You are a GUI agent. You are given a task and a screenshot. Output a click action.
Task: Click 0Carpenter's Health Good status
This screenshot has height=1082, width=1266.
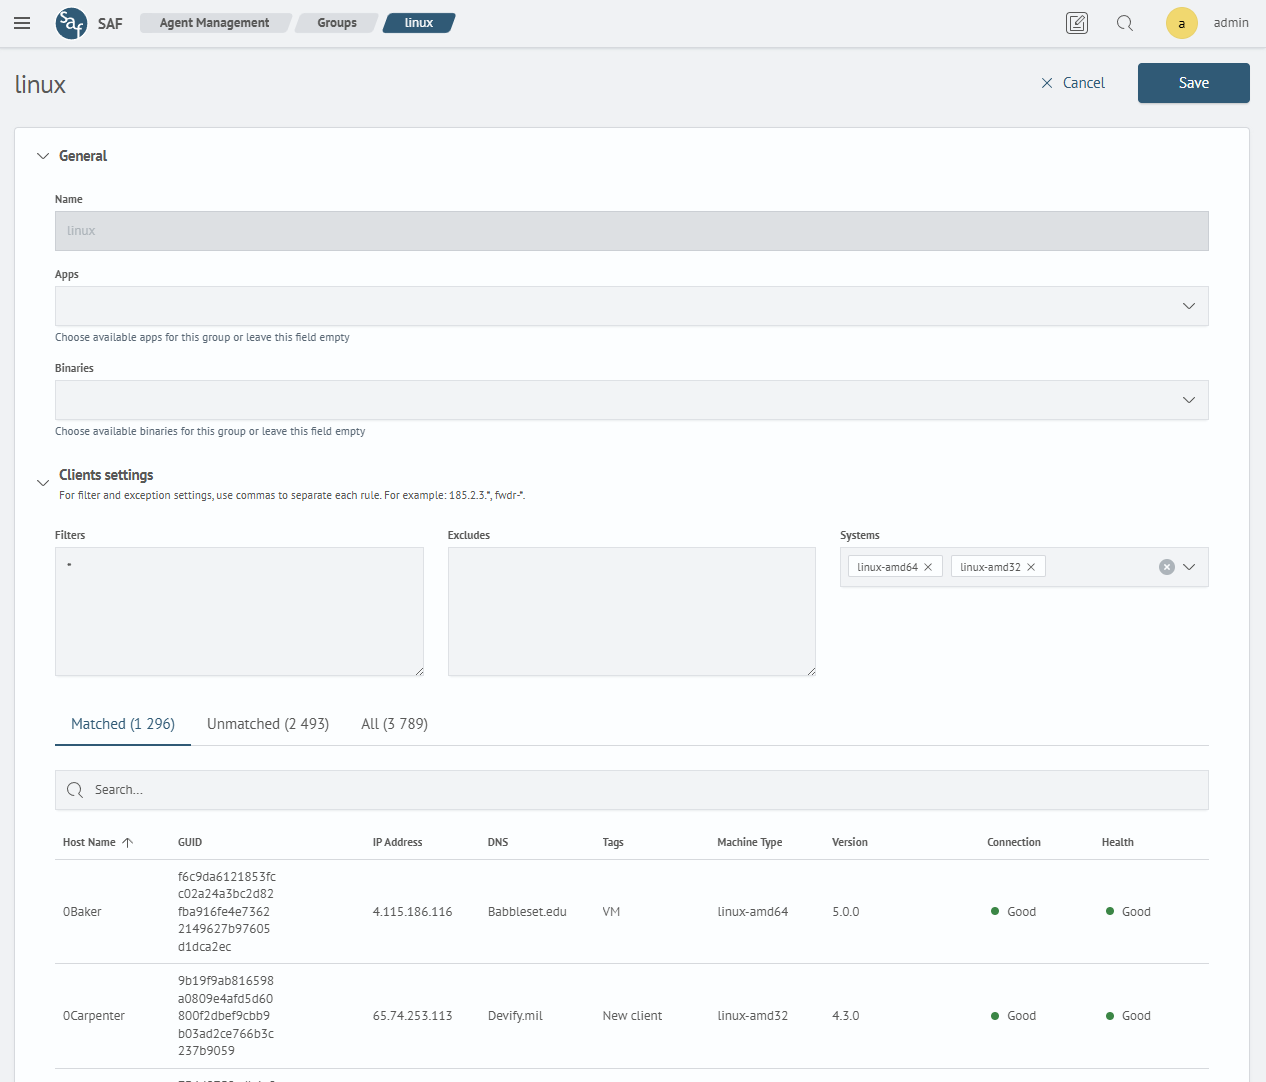tap(1128, 1016)
